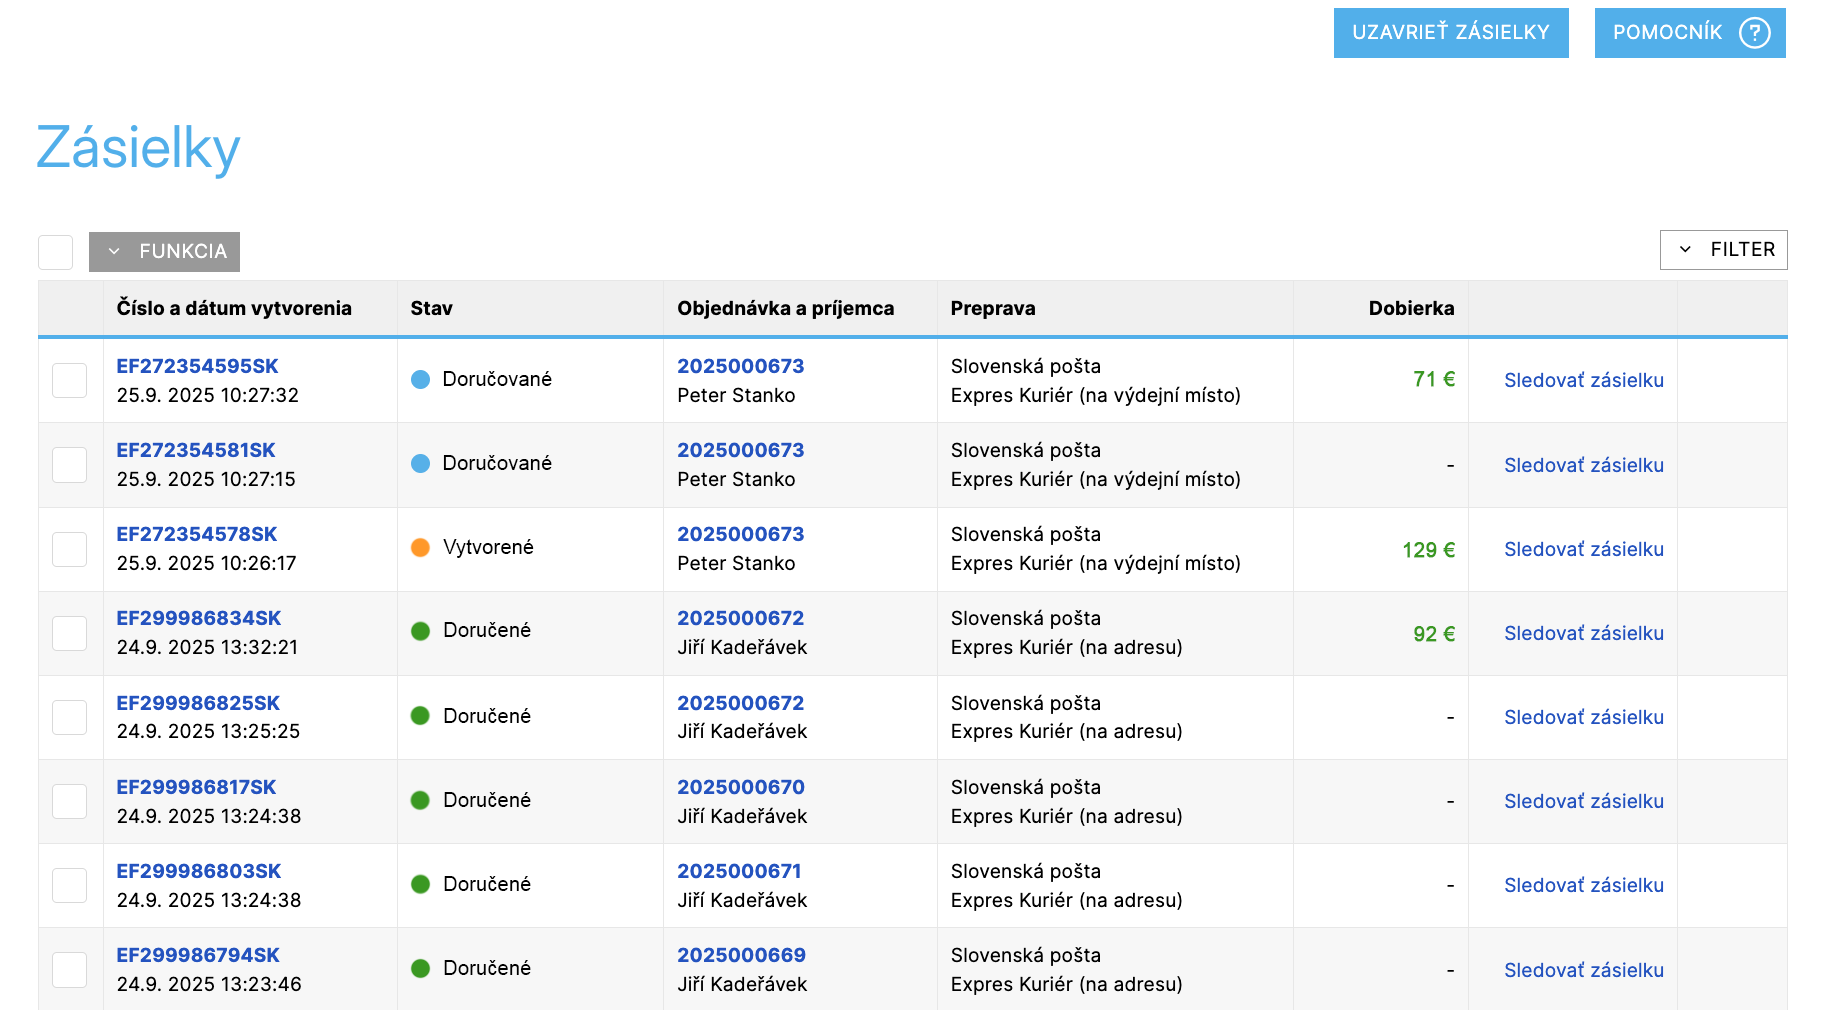Toggle the select-all checkbox beside Funkcia
Image resolution: width=1823 pixels, height=1010 pixels.
click(55, 252)
